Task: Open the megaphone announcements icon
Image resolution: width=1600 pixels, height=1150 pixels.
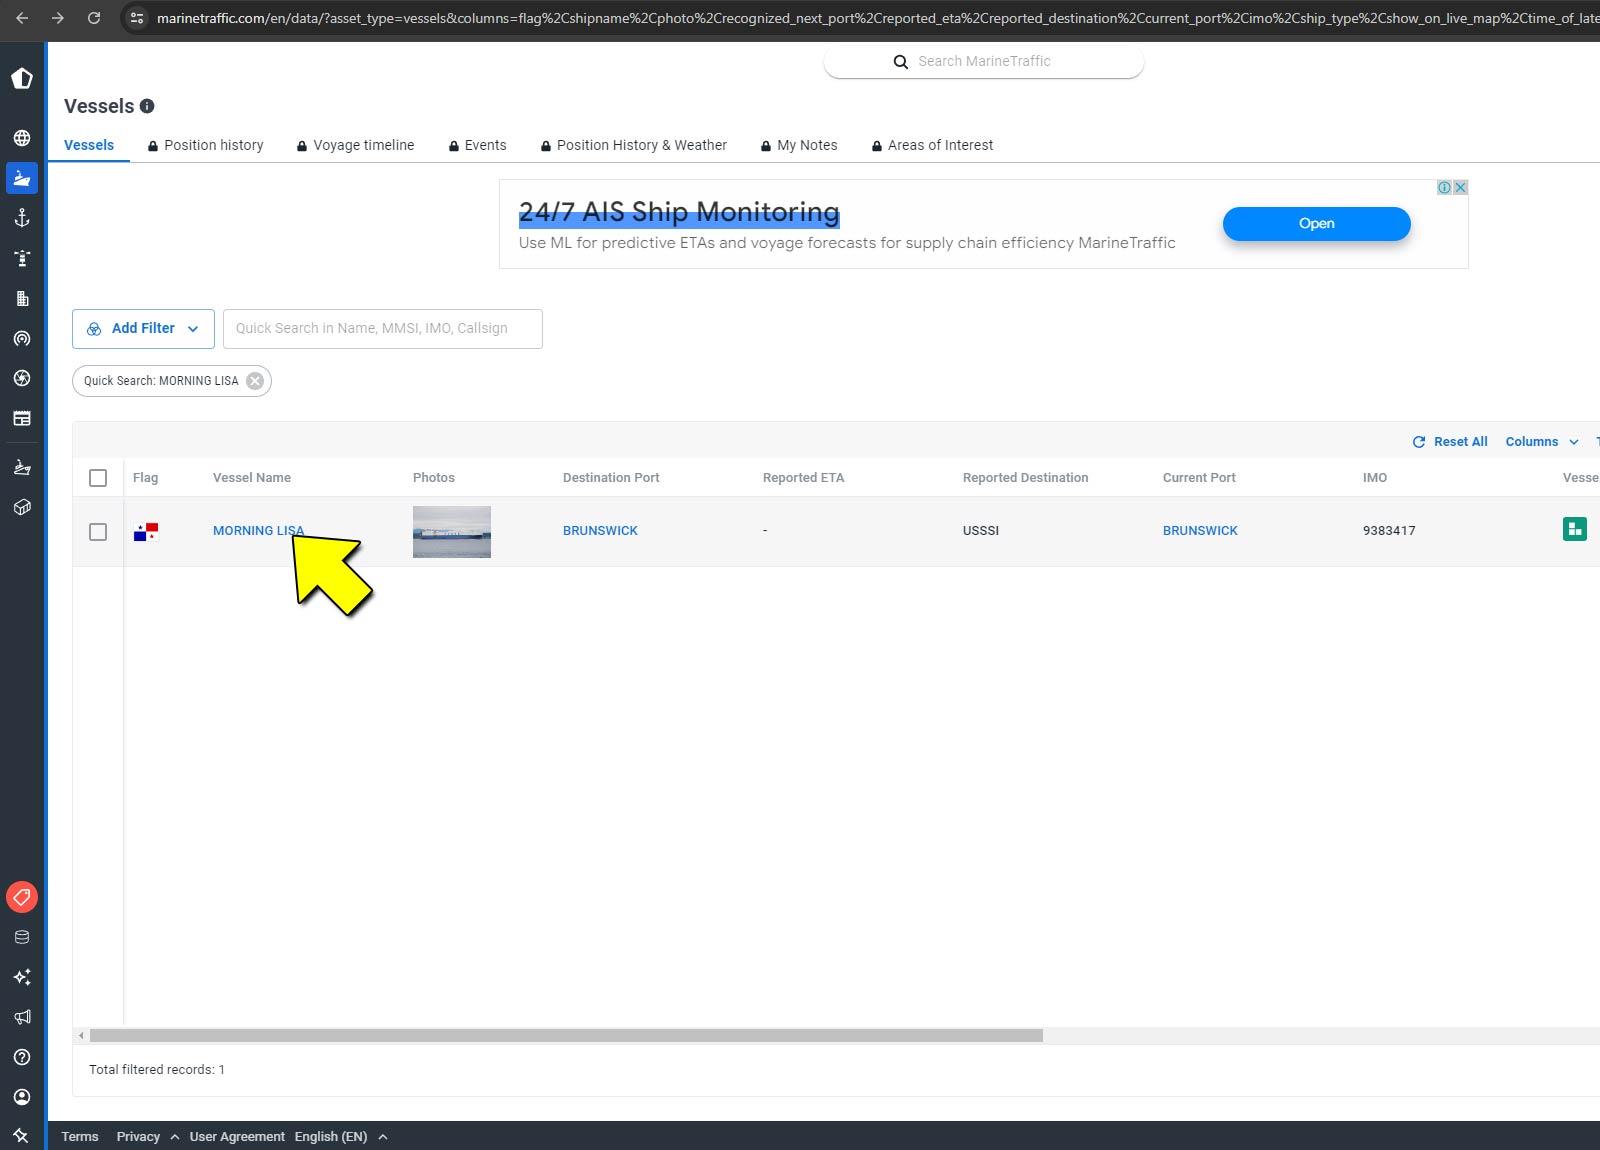Action: [x=22, y=1017]
